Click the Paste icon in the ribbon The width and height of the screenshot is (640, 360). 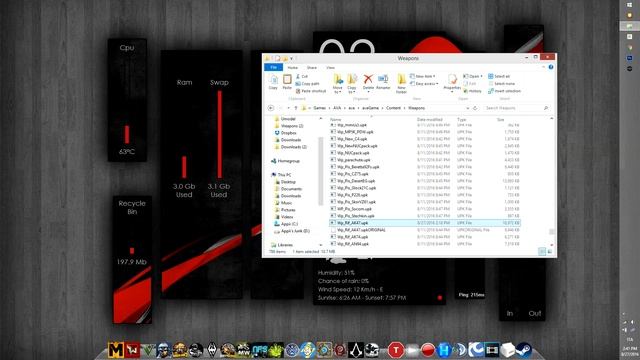(287, 82)
